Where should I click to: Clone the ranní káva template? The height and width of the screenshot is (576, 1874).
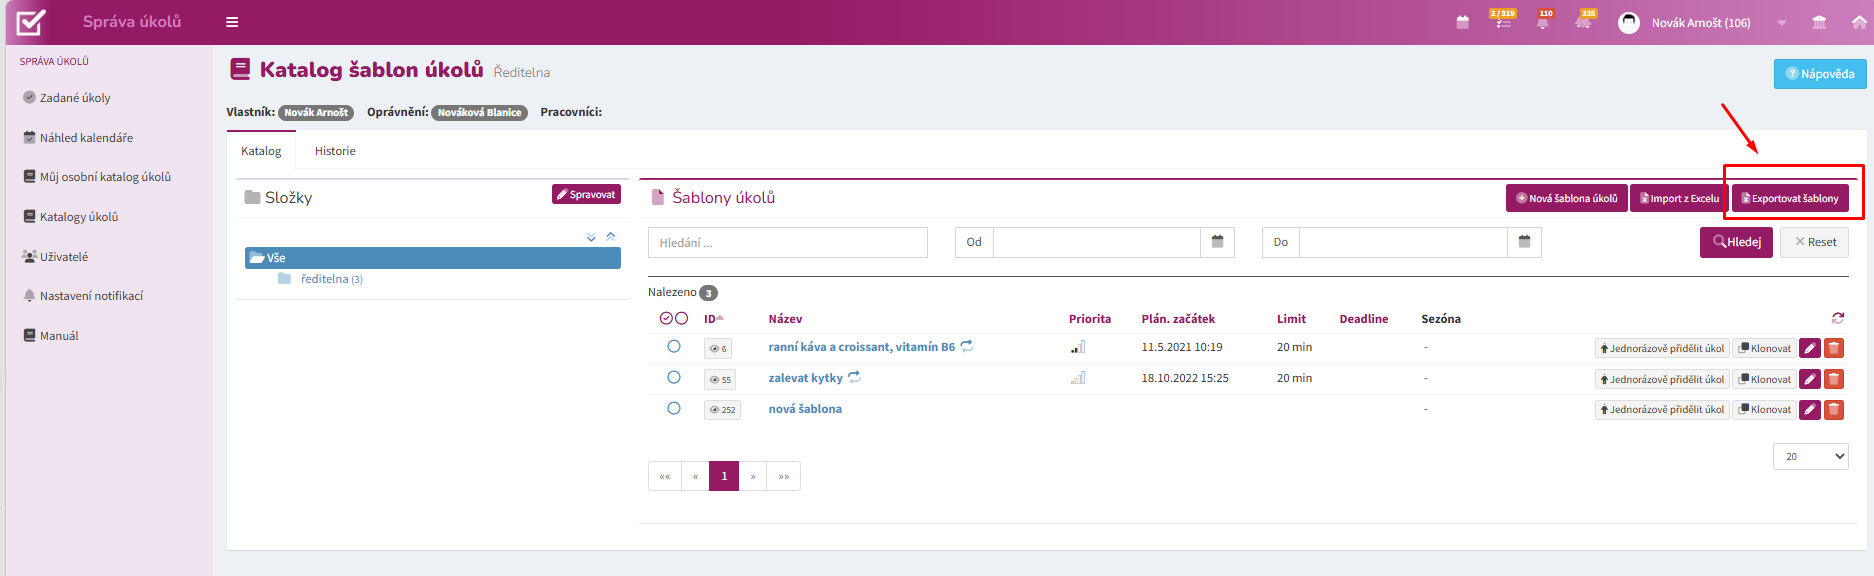[1764, 348]
